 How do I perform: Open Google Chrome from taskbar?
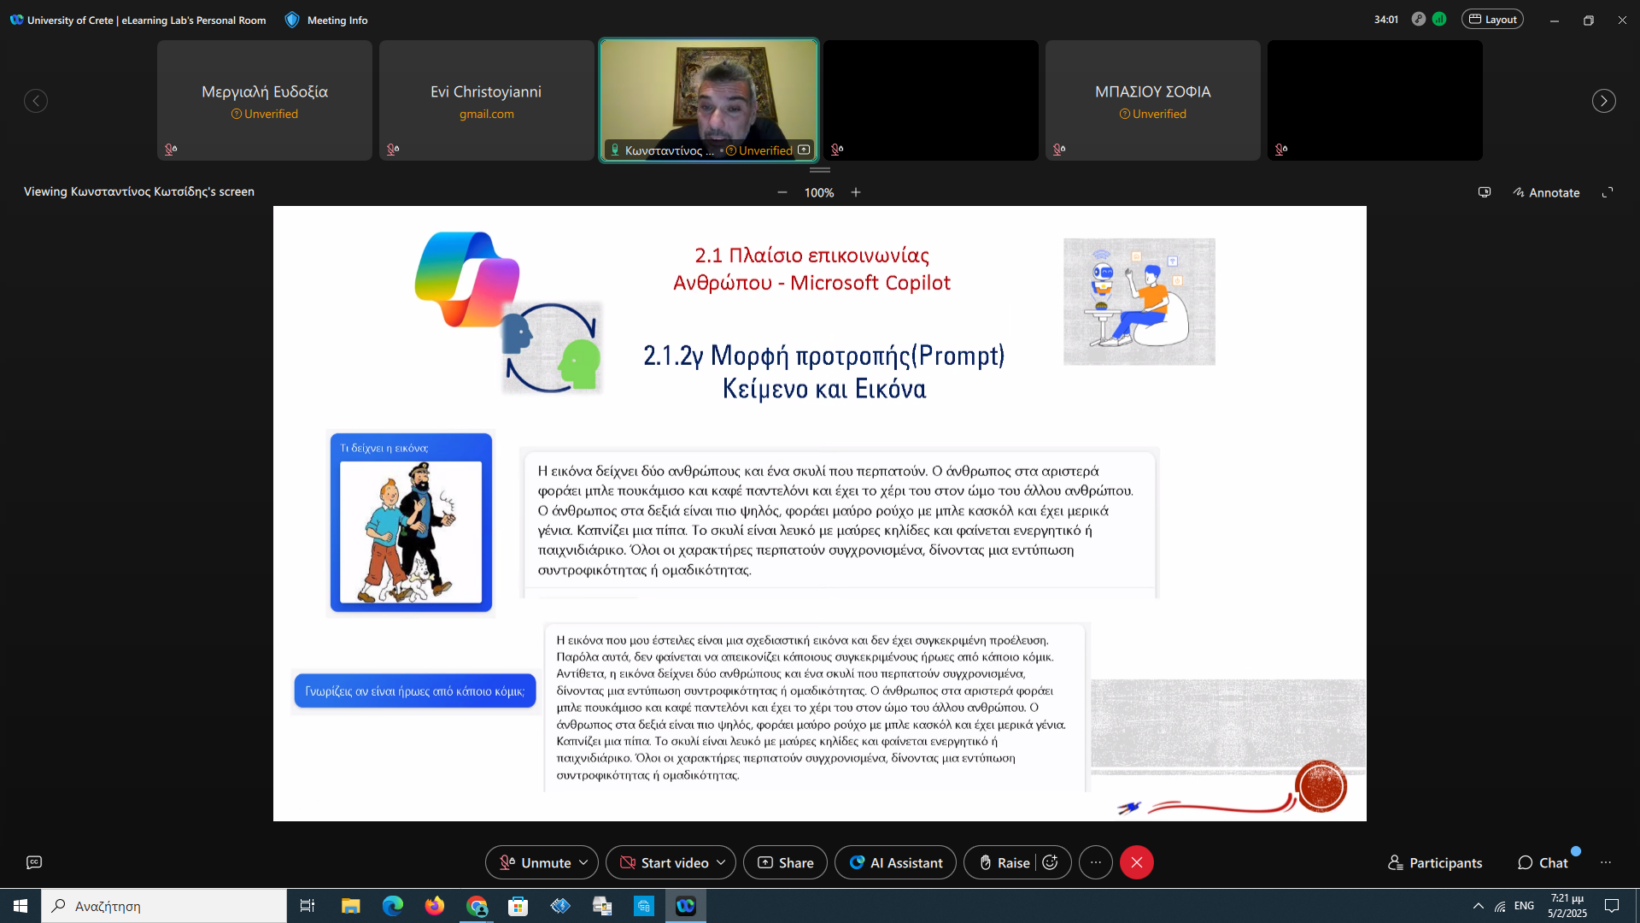[x=477, y=906]
